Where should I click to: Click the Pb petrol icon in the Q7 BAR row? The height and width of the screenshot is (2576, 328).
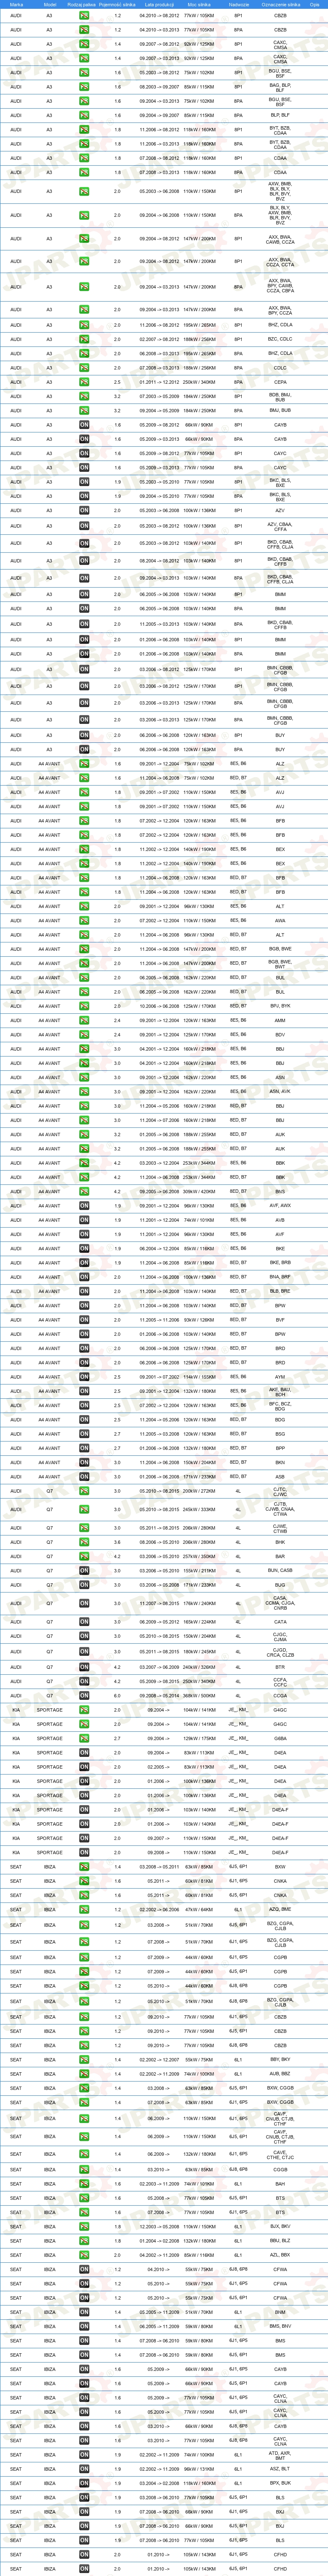(84, 1556)
